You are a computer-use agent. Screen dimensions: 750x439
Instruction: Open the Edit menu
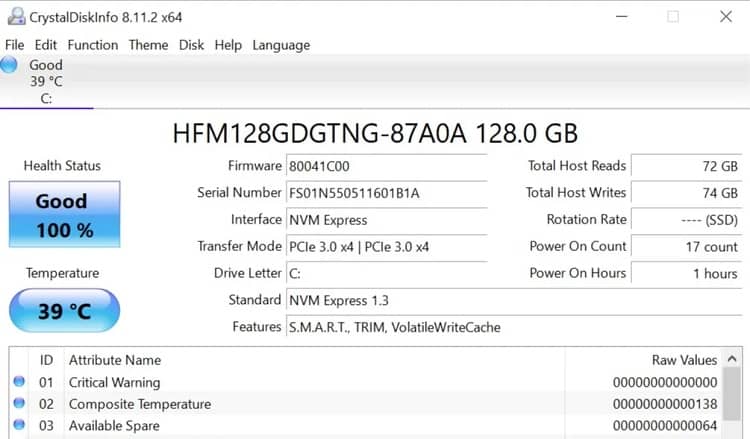pos(45,45)
